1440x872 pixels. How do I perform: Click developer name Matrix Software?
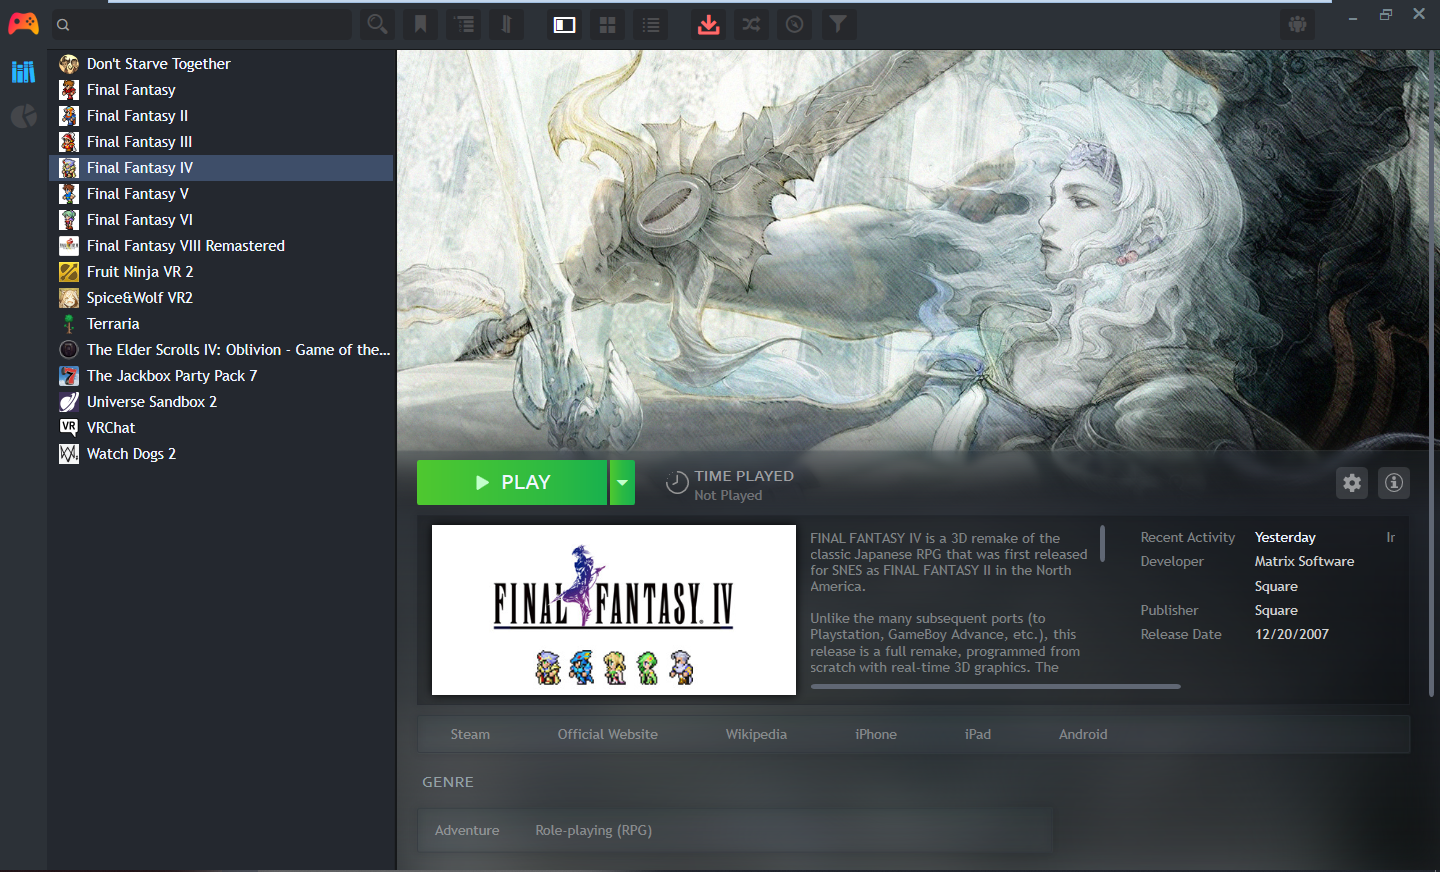(x=1304, y=562)
